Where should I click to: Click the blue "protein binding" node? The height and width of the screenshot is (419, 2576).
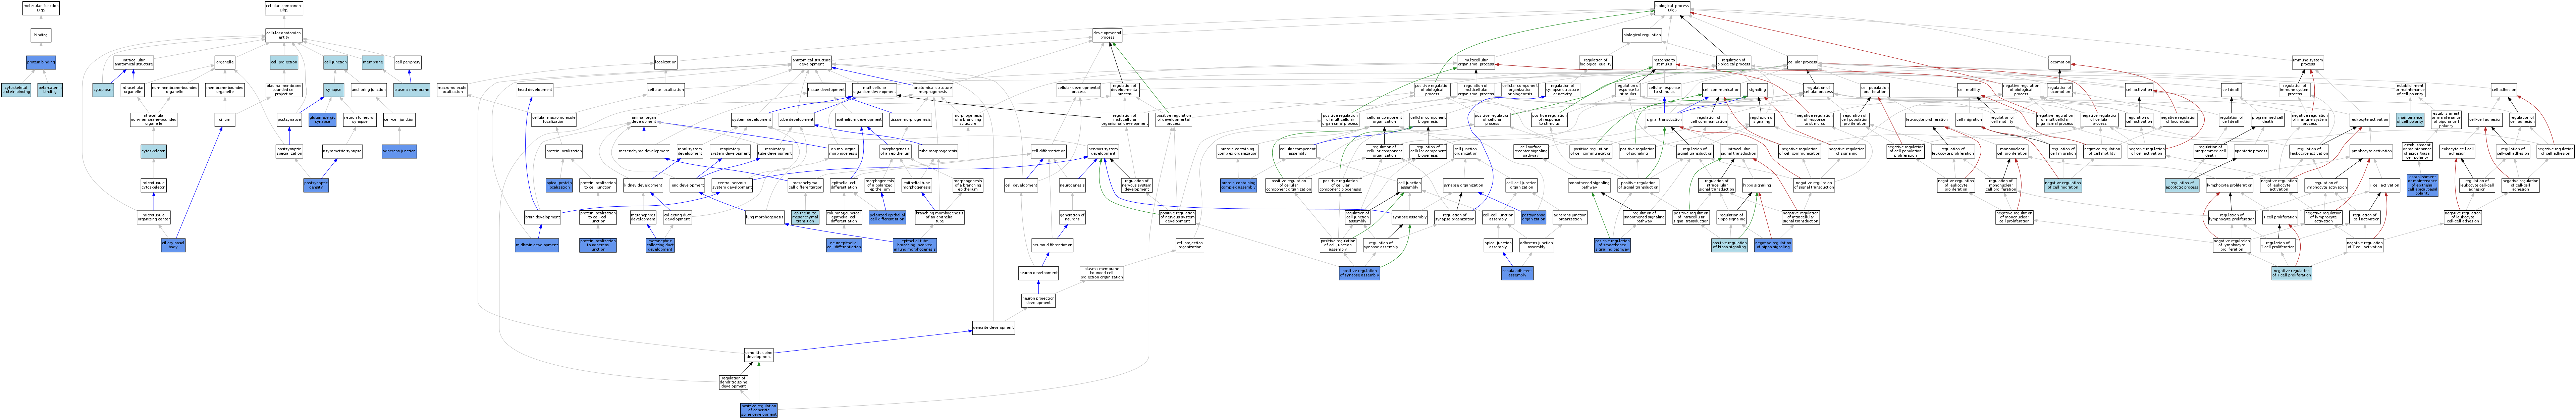tap(41, 62)
